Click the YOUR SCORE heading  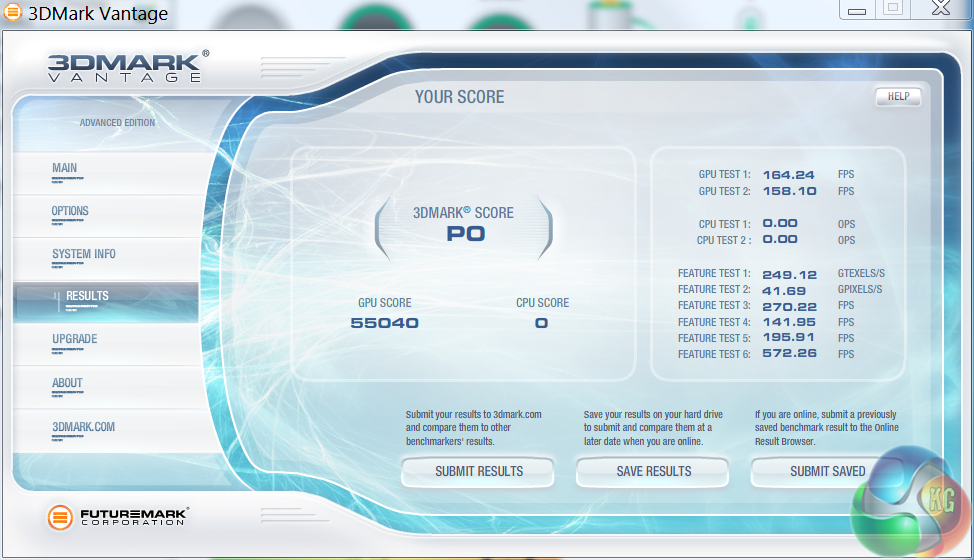tap(460, 97)
